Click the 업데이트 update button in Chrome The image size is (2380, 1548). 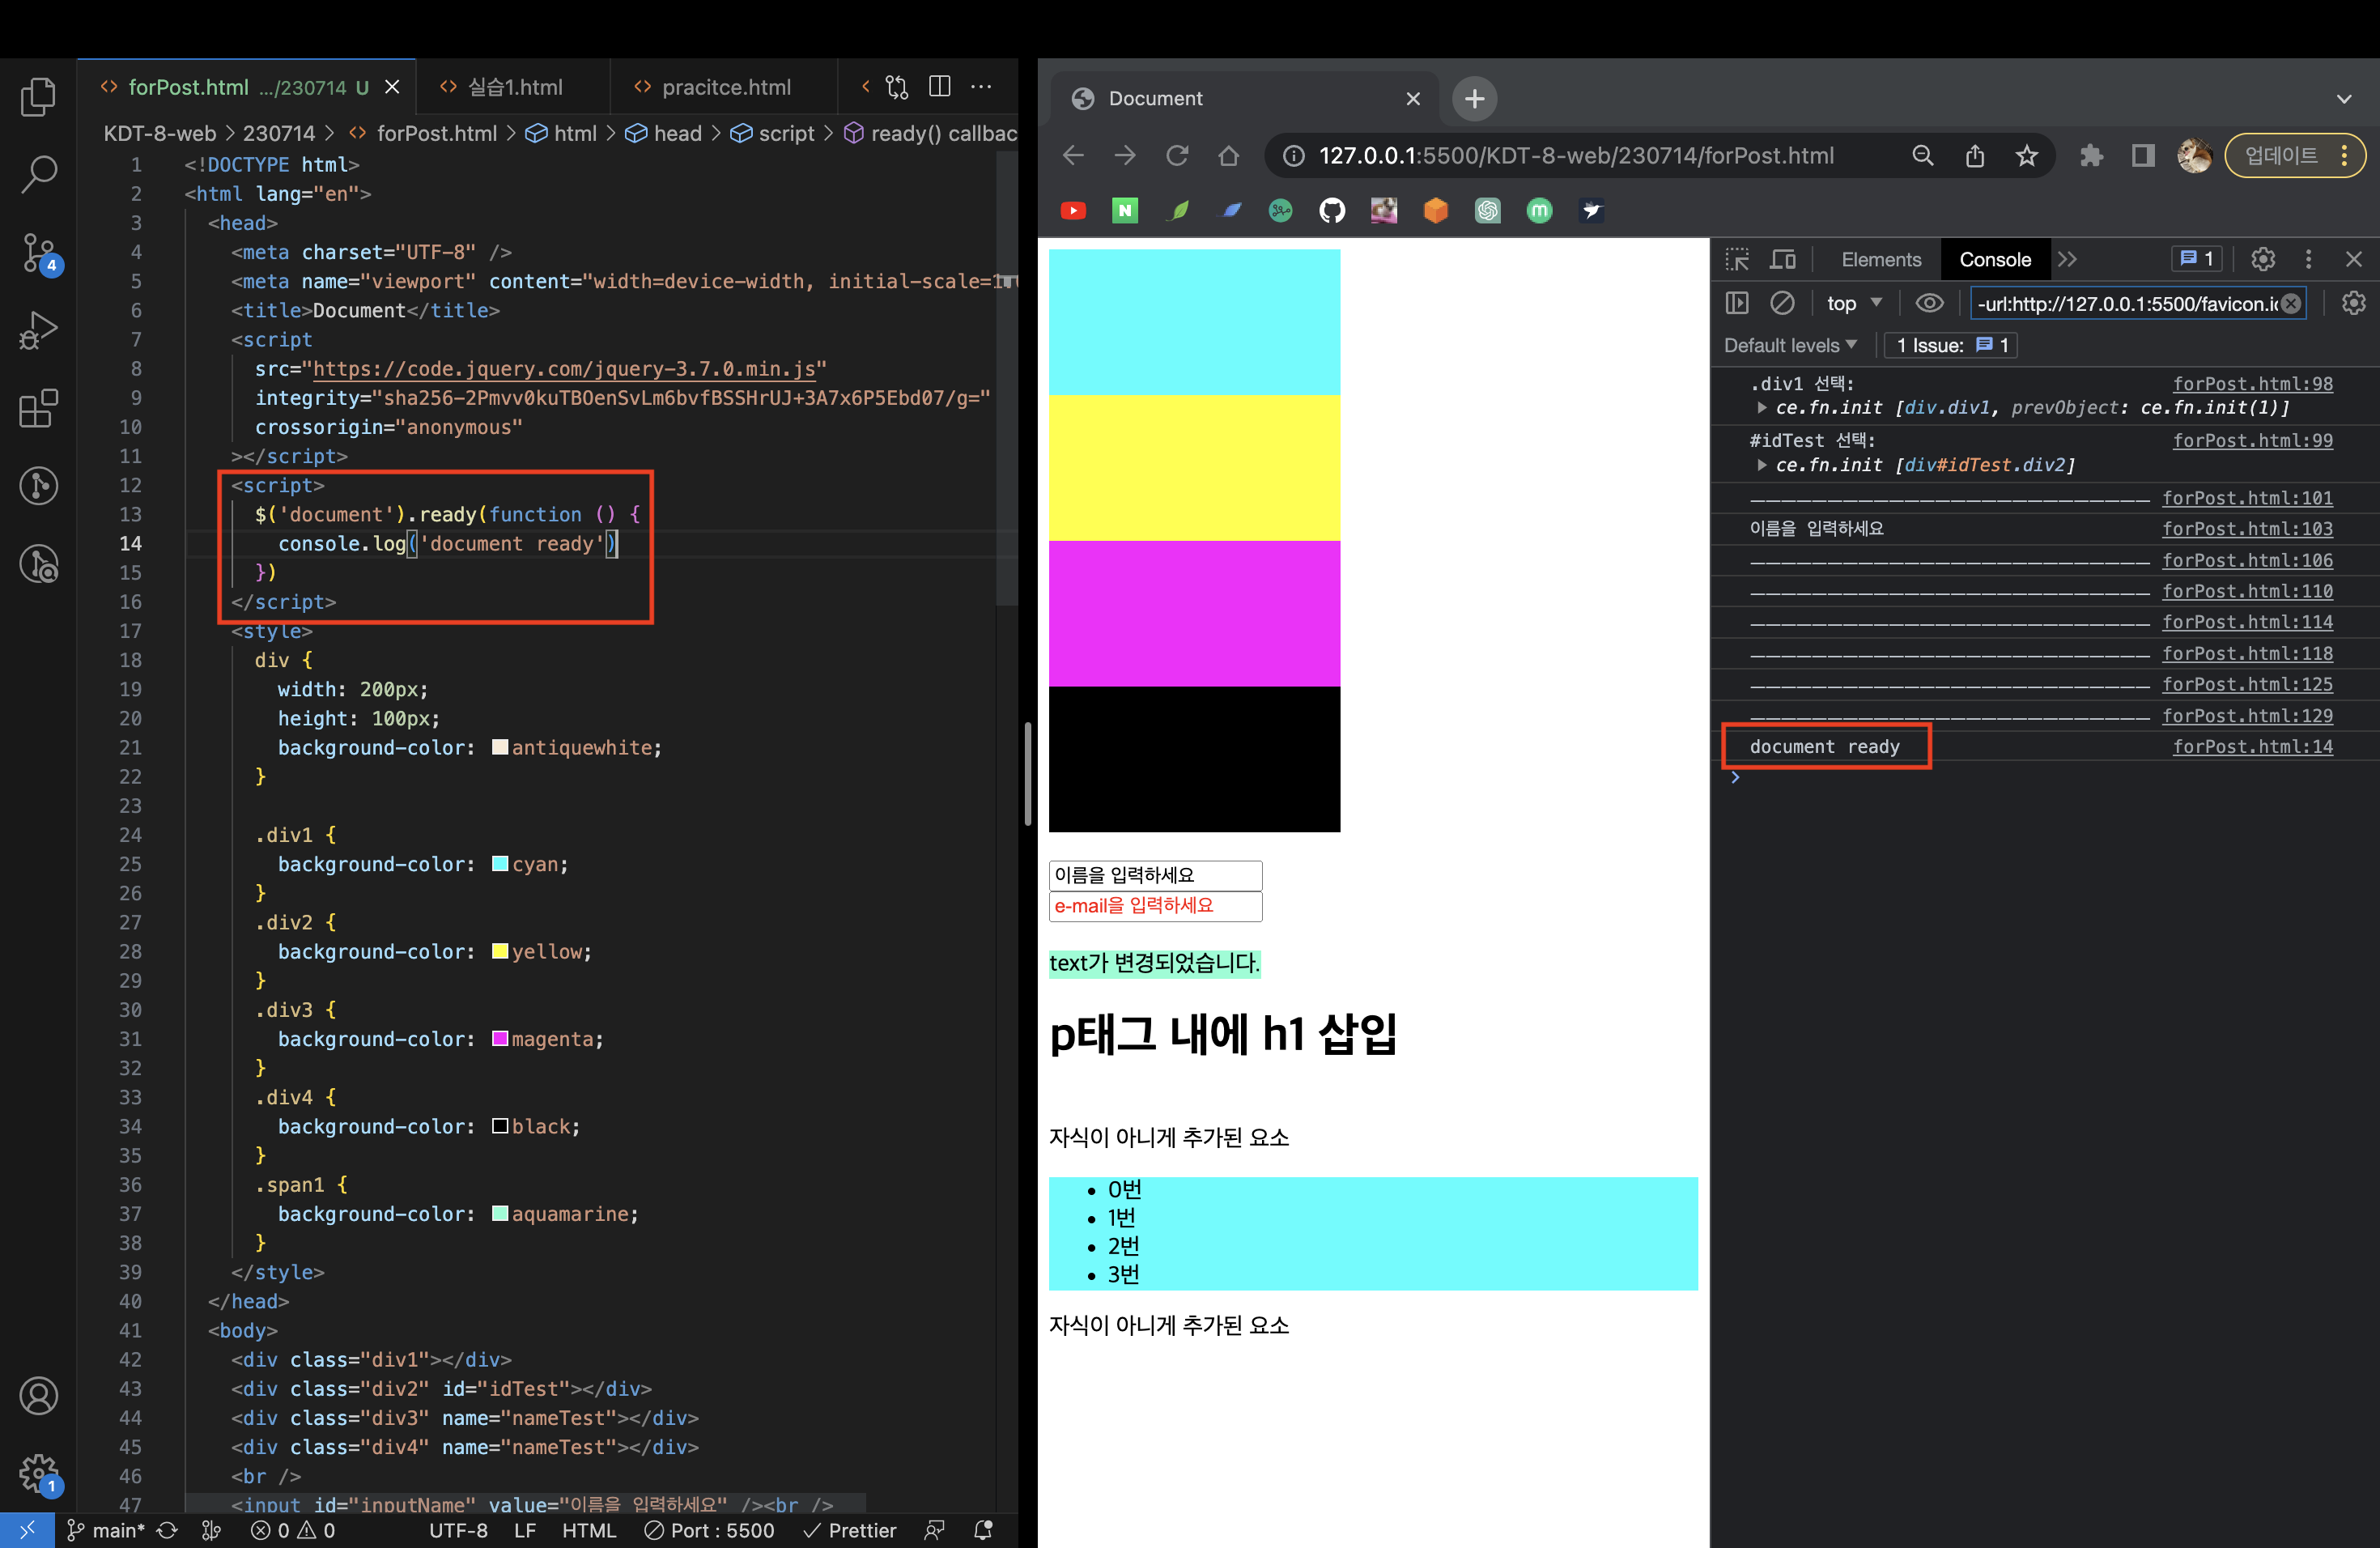click(2294, 155)
